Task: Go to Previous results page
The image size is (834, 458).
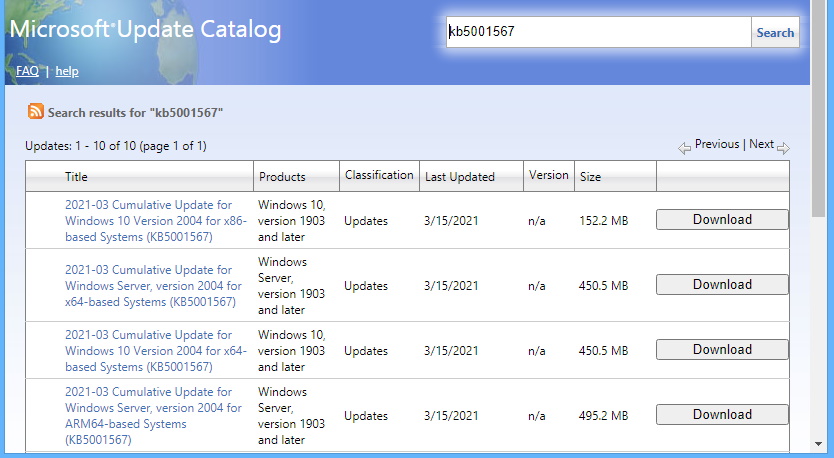Action: coord(716,144)
